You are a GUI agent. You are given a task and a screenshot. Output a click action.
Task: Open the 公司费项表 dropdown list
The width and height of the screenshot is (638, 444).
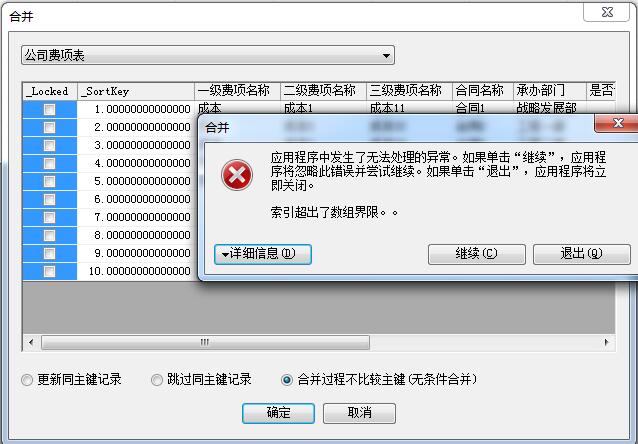(208, 55)
